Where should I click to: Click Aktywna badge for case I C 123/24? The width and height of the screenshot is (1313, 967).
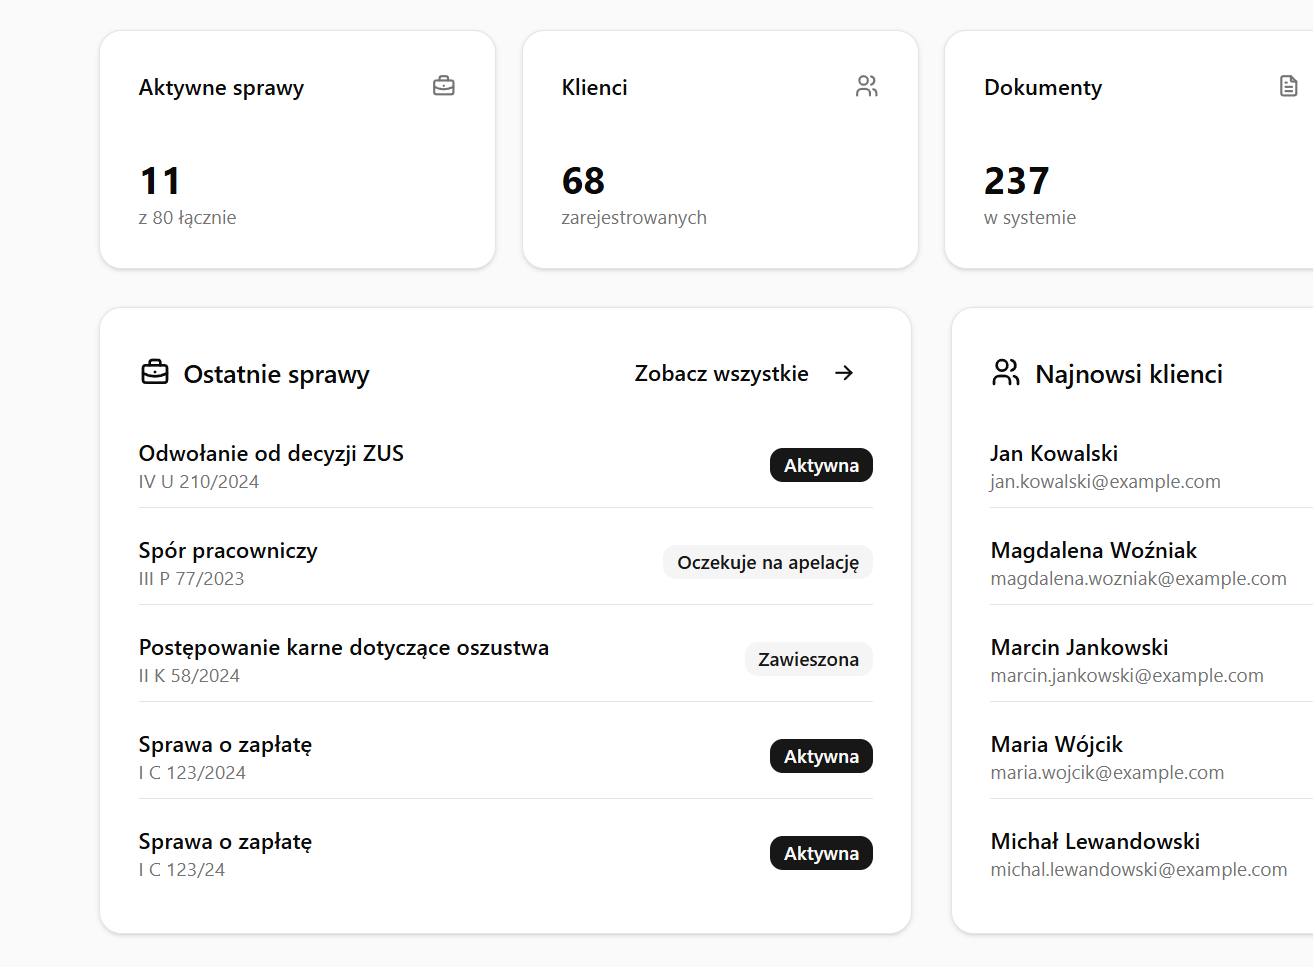pyautogui.click(x=820, y=854)
